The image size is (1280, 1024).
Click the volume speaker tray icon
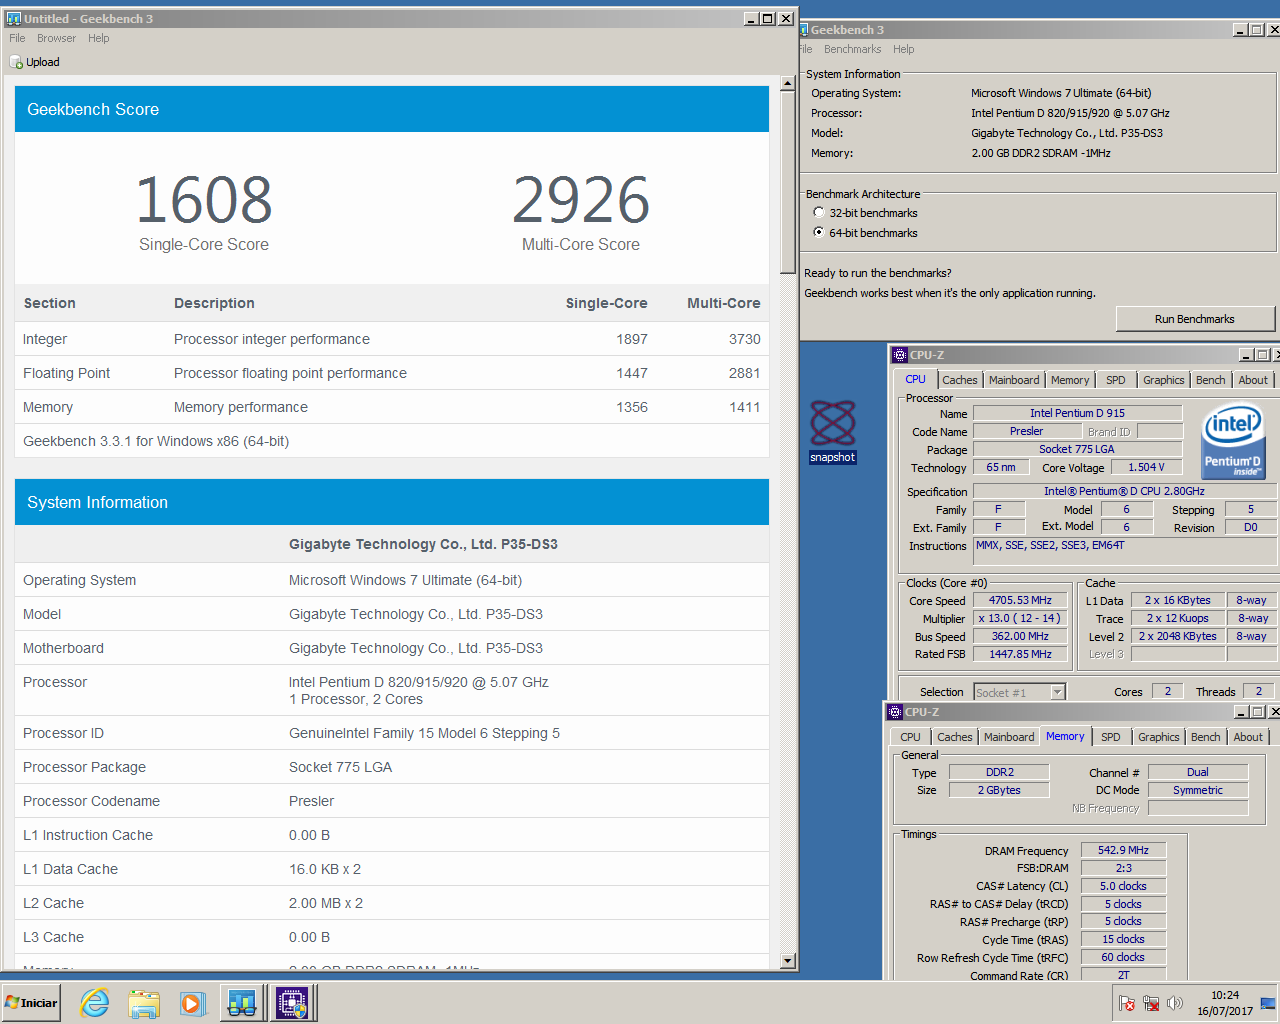point(1175,1003)
